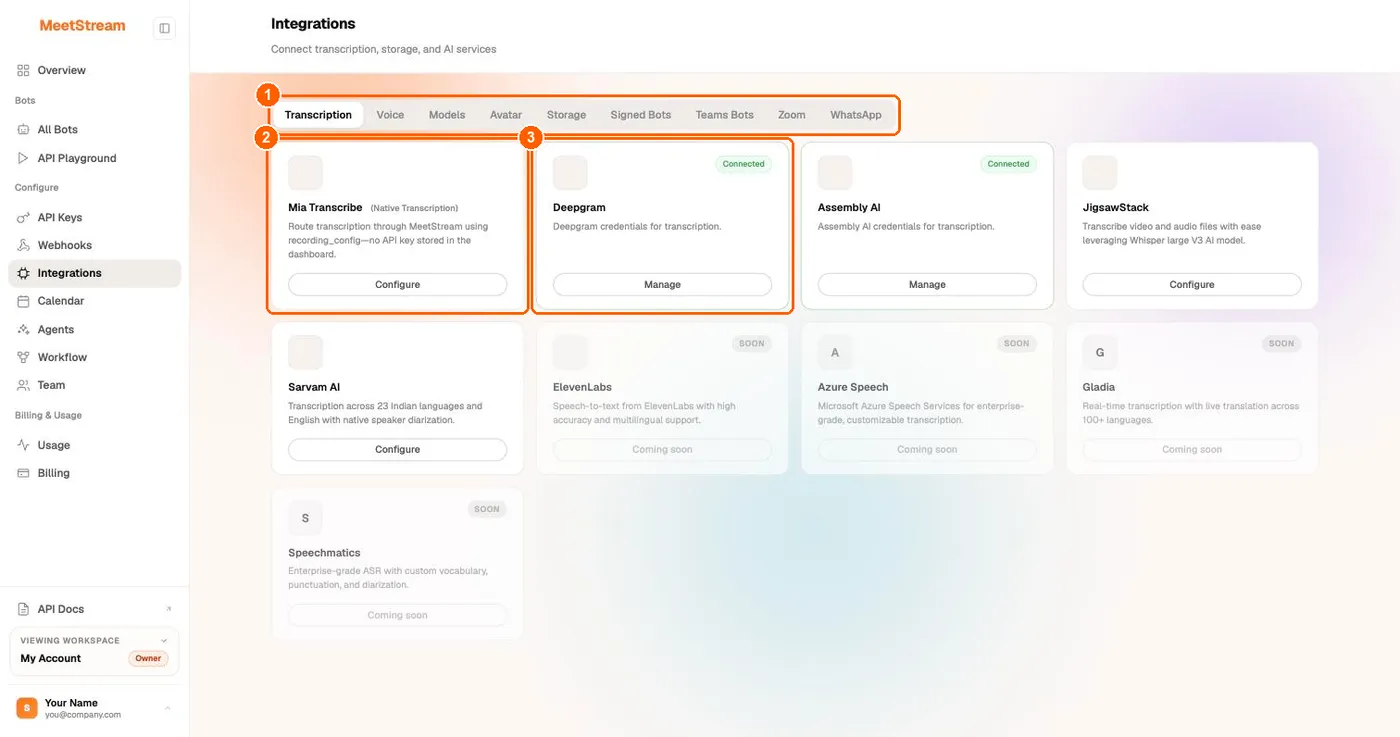Click the Workflow icon in sidebar

tap(23, 357)
